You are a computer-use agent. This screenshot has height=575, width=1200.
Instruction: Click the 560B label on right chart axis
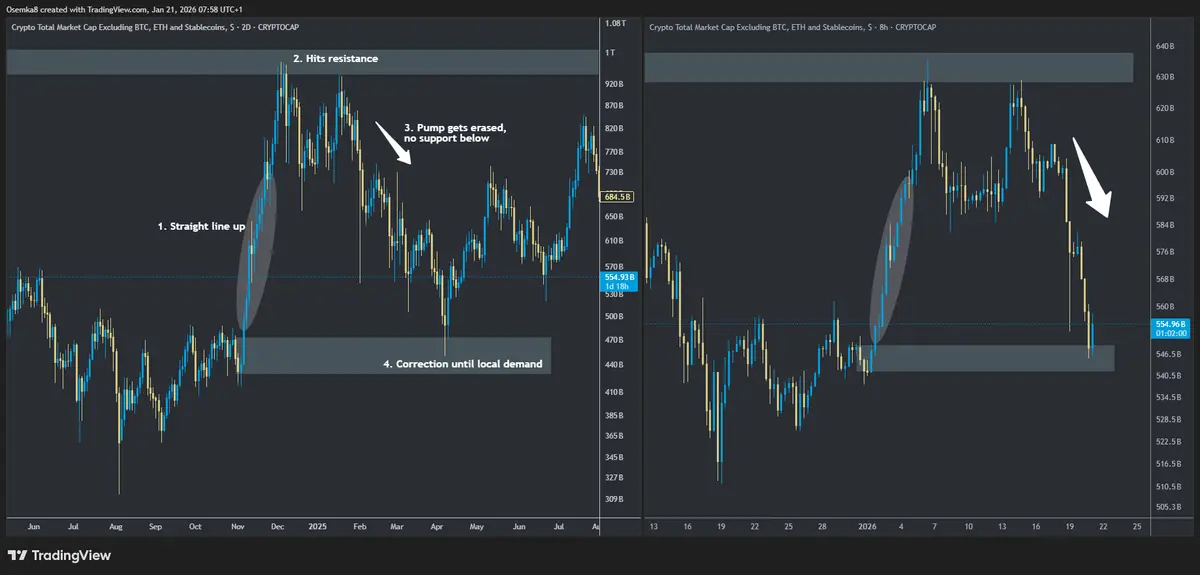pyautogui.click(x=1165, y=307)
